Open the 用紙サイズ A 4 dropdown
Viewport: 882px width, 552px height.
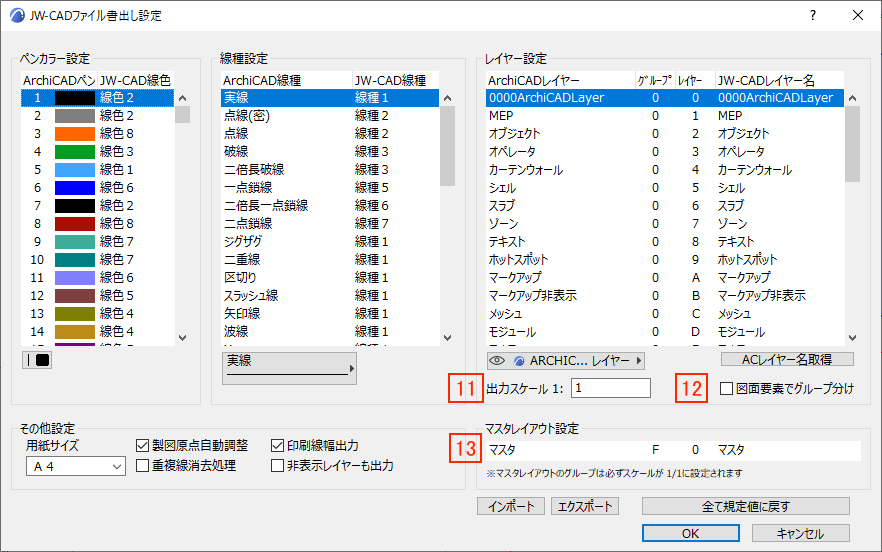tap(75, 466)
